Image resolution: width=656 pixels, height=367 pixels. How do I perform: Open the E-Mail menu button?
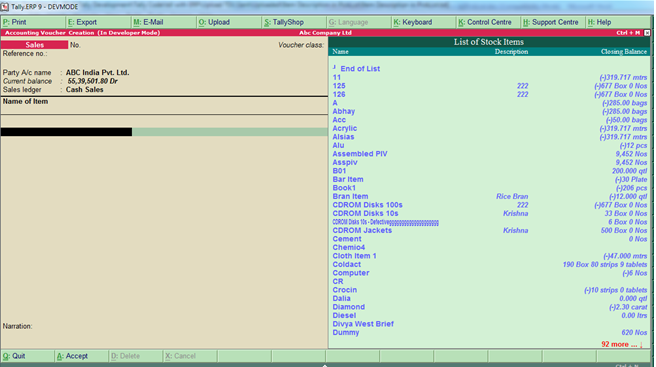(x=164, y=22)
